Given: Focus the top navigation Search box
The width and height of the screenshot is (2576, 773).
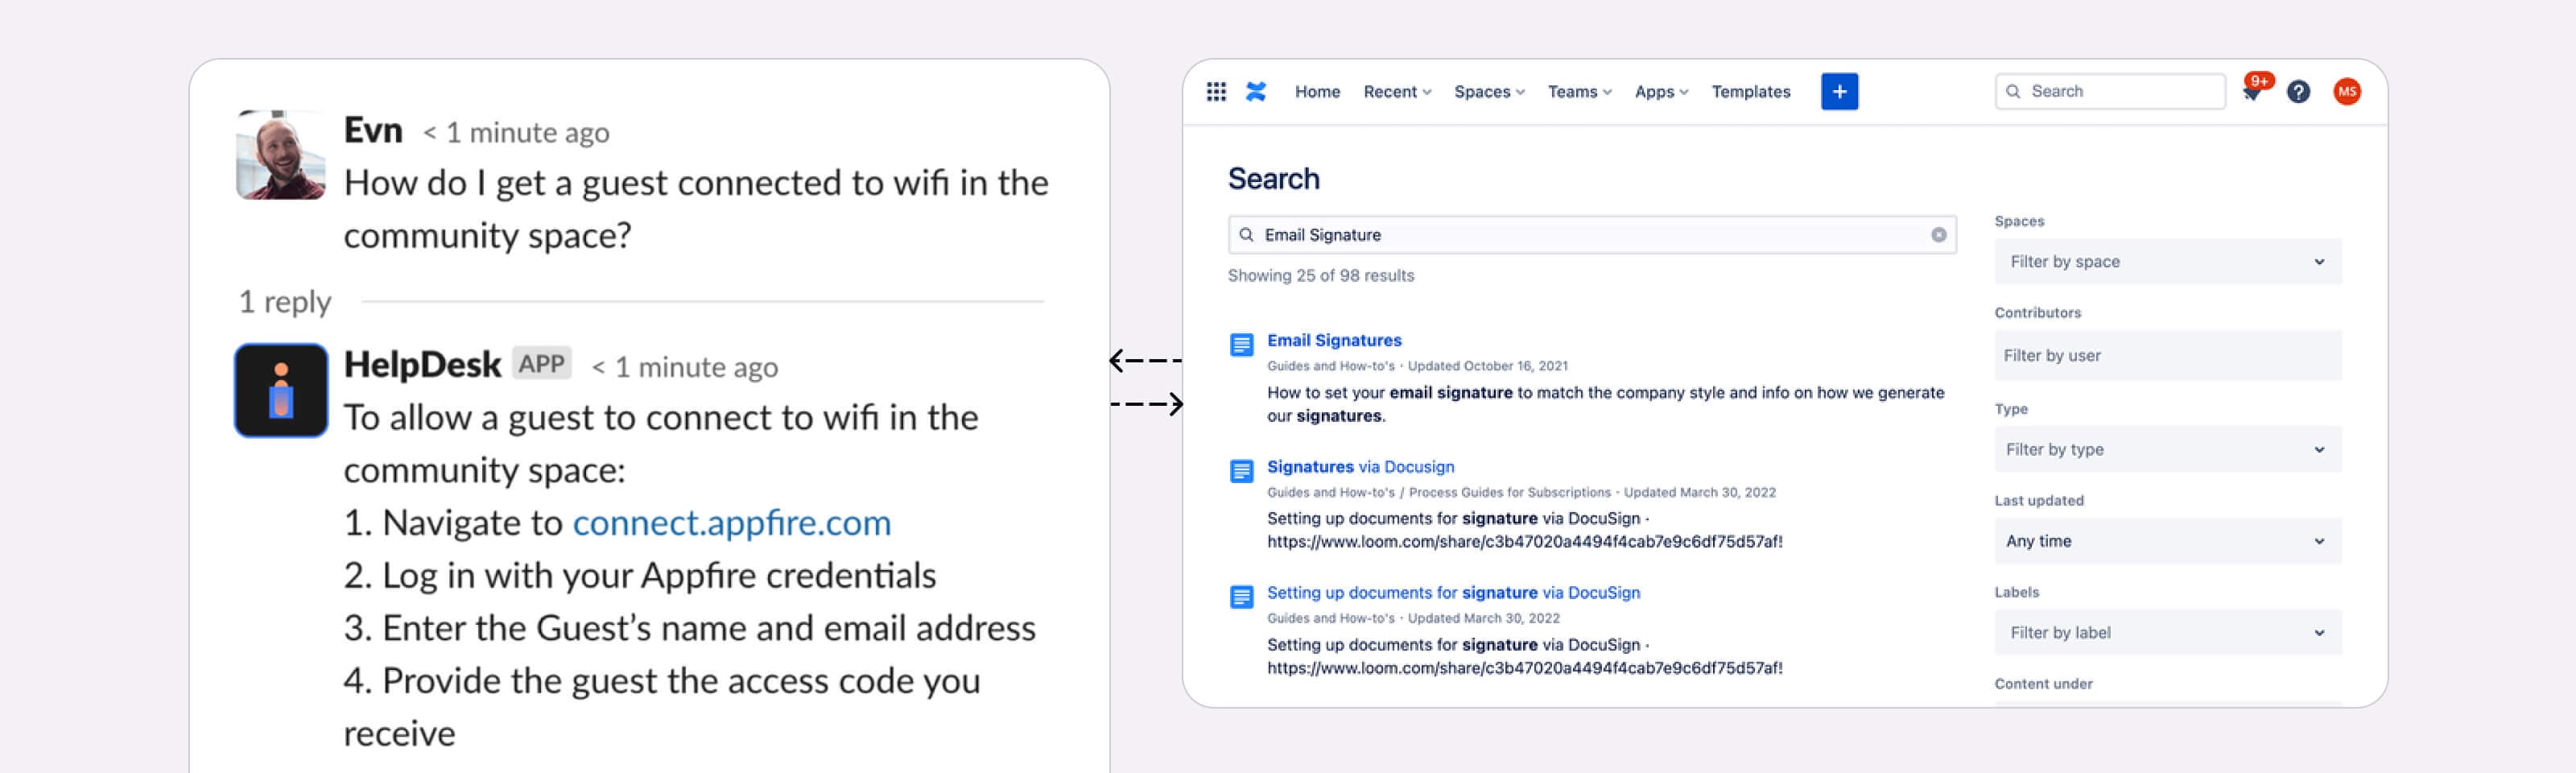Looking at the screenshot, I should tap(2109, 91).
